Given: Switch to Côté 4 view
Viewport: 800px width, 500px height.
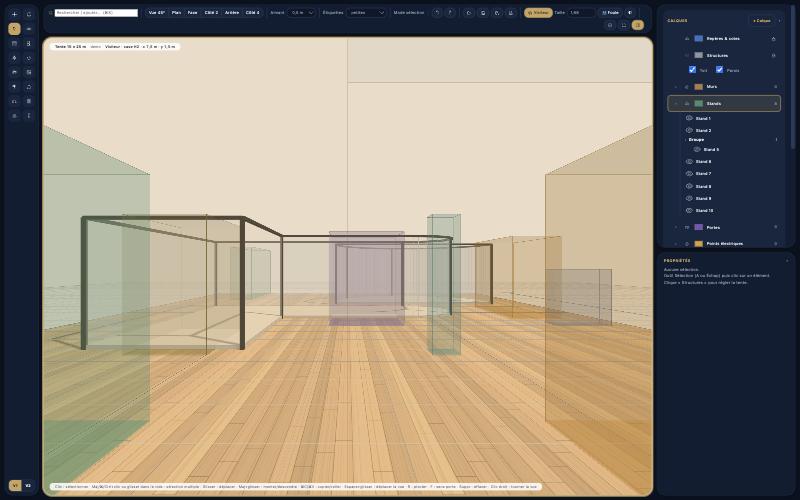Looking at the screenshot, I should [253, 13].
